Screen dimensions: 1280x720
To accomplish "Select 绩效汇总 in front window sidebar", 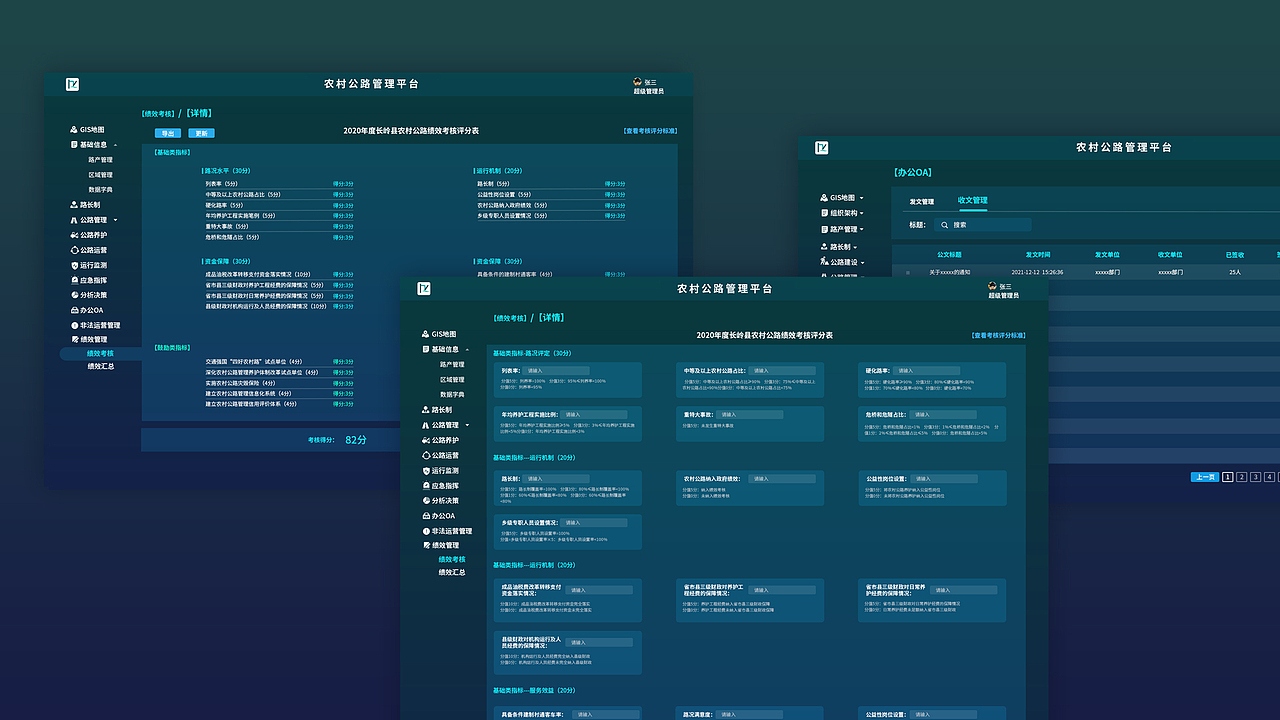I will 452,573.
